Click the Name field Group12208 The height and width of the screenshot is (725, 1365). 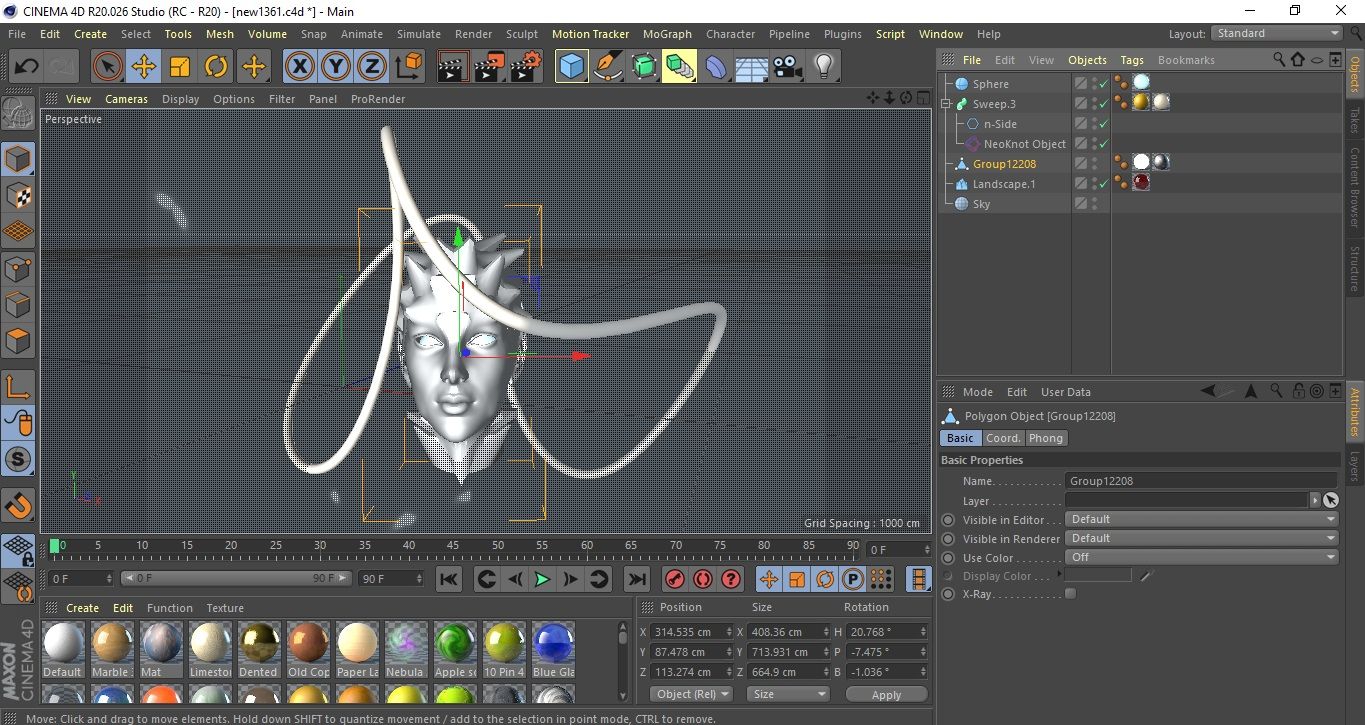coord(1201,481)
